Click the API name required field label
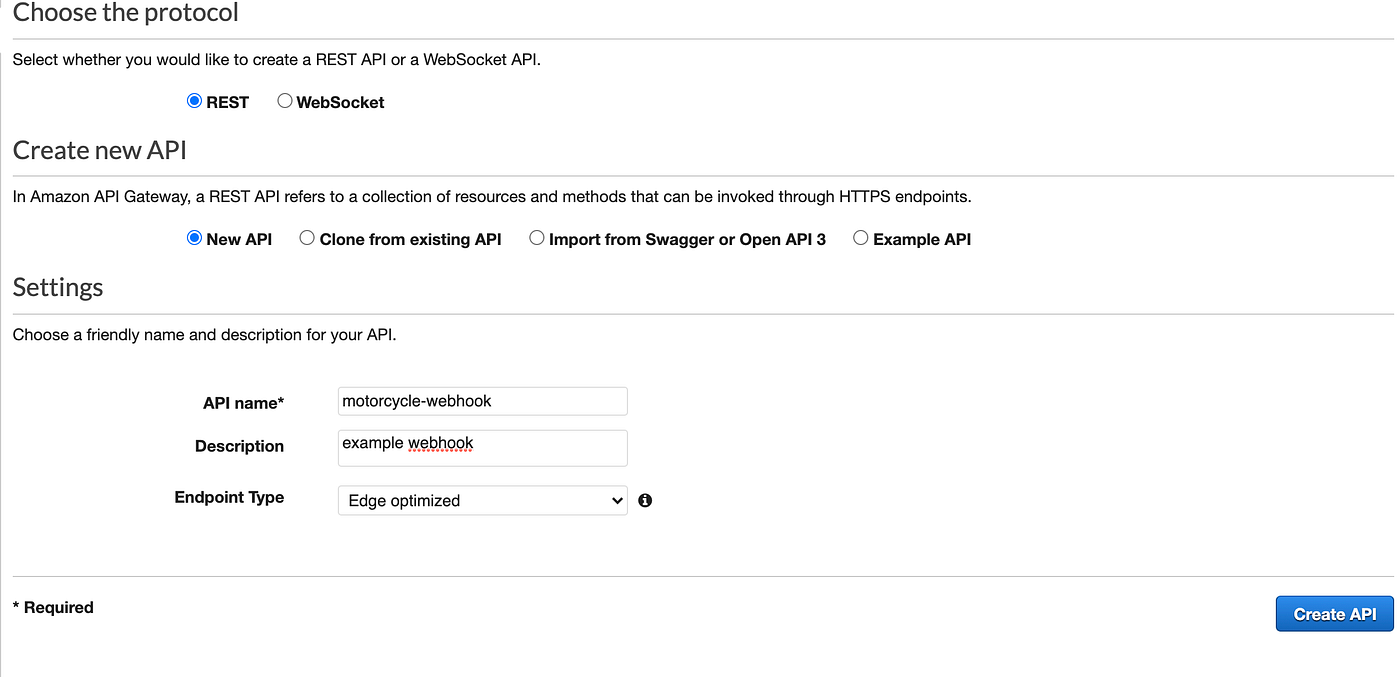 tap(243, 402)
